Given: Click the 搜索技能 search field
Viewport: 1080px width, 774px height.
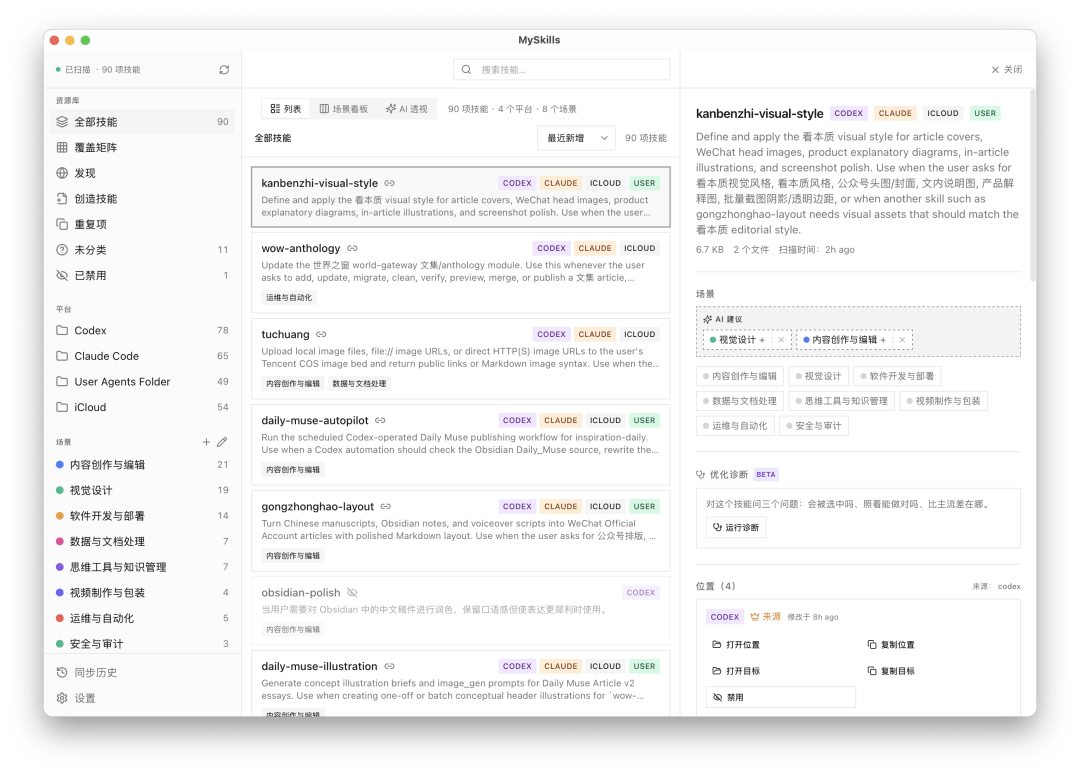Looking at the screenshot, I should [x=561, y=70].
